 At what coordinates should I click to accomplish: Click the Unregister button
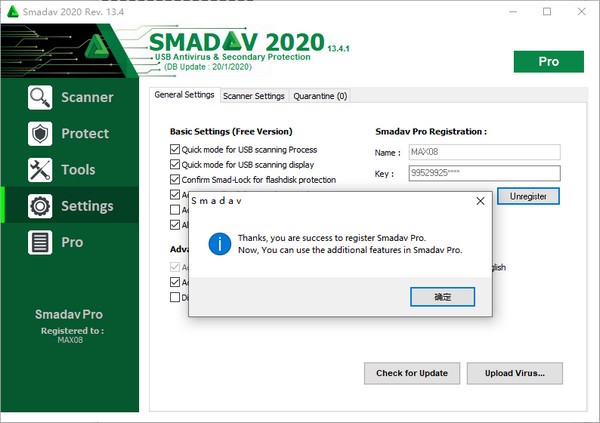pos(528,196)
